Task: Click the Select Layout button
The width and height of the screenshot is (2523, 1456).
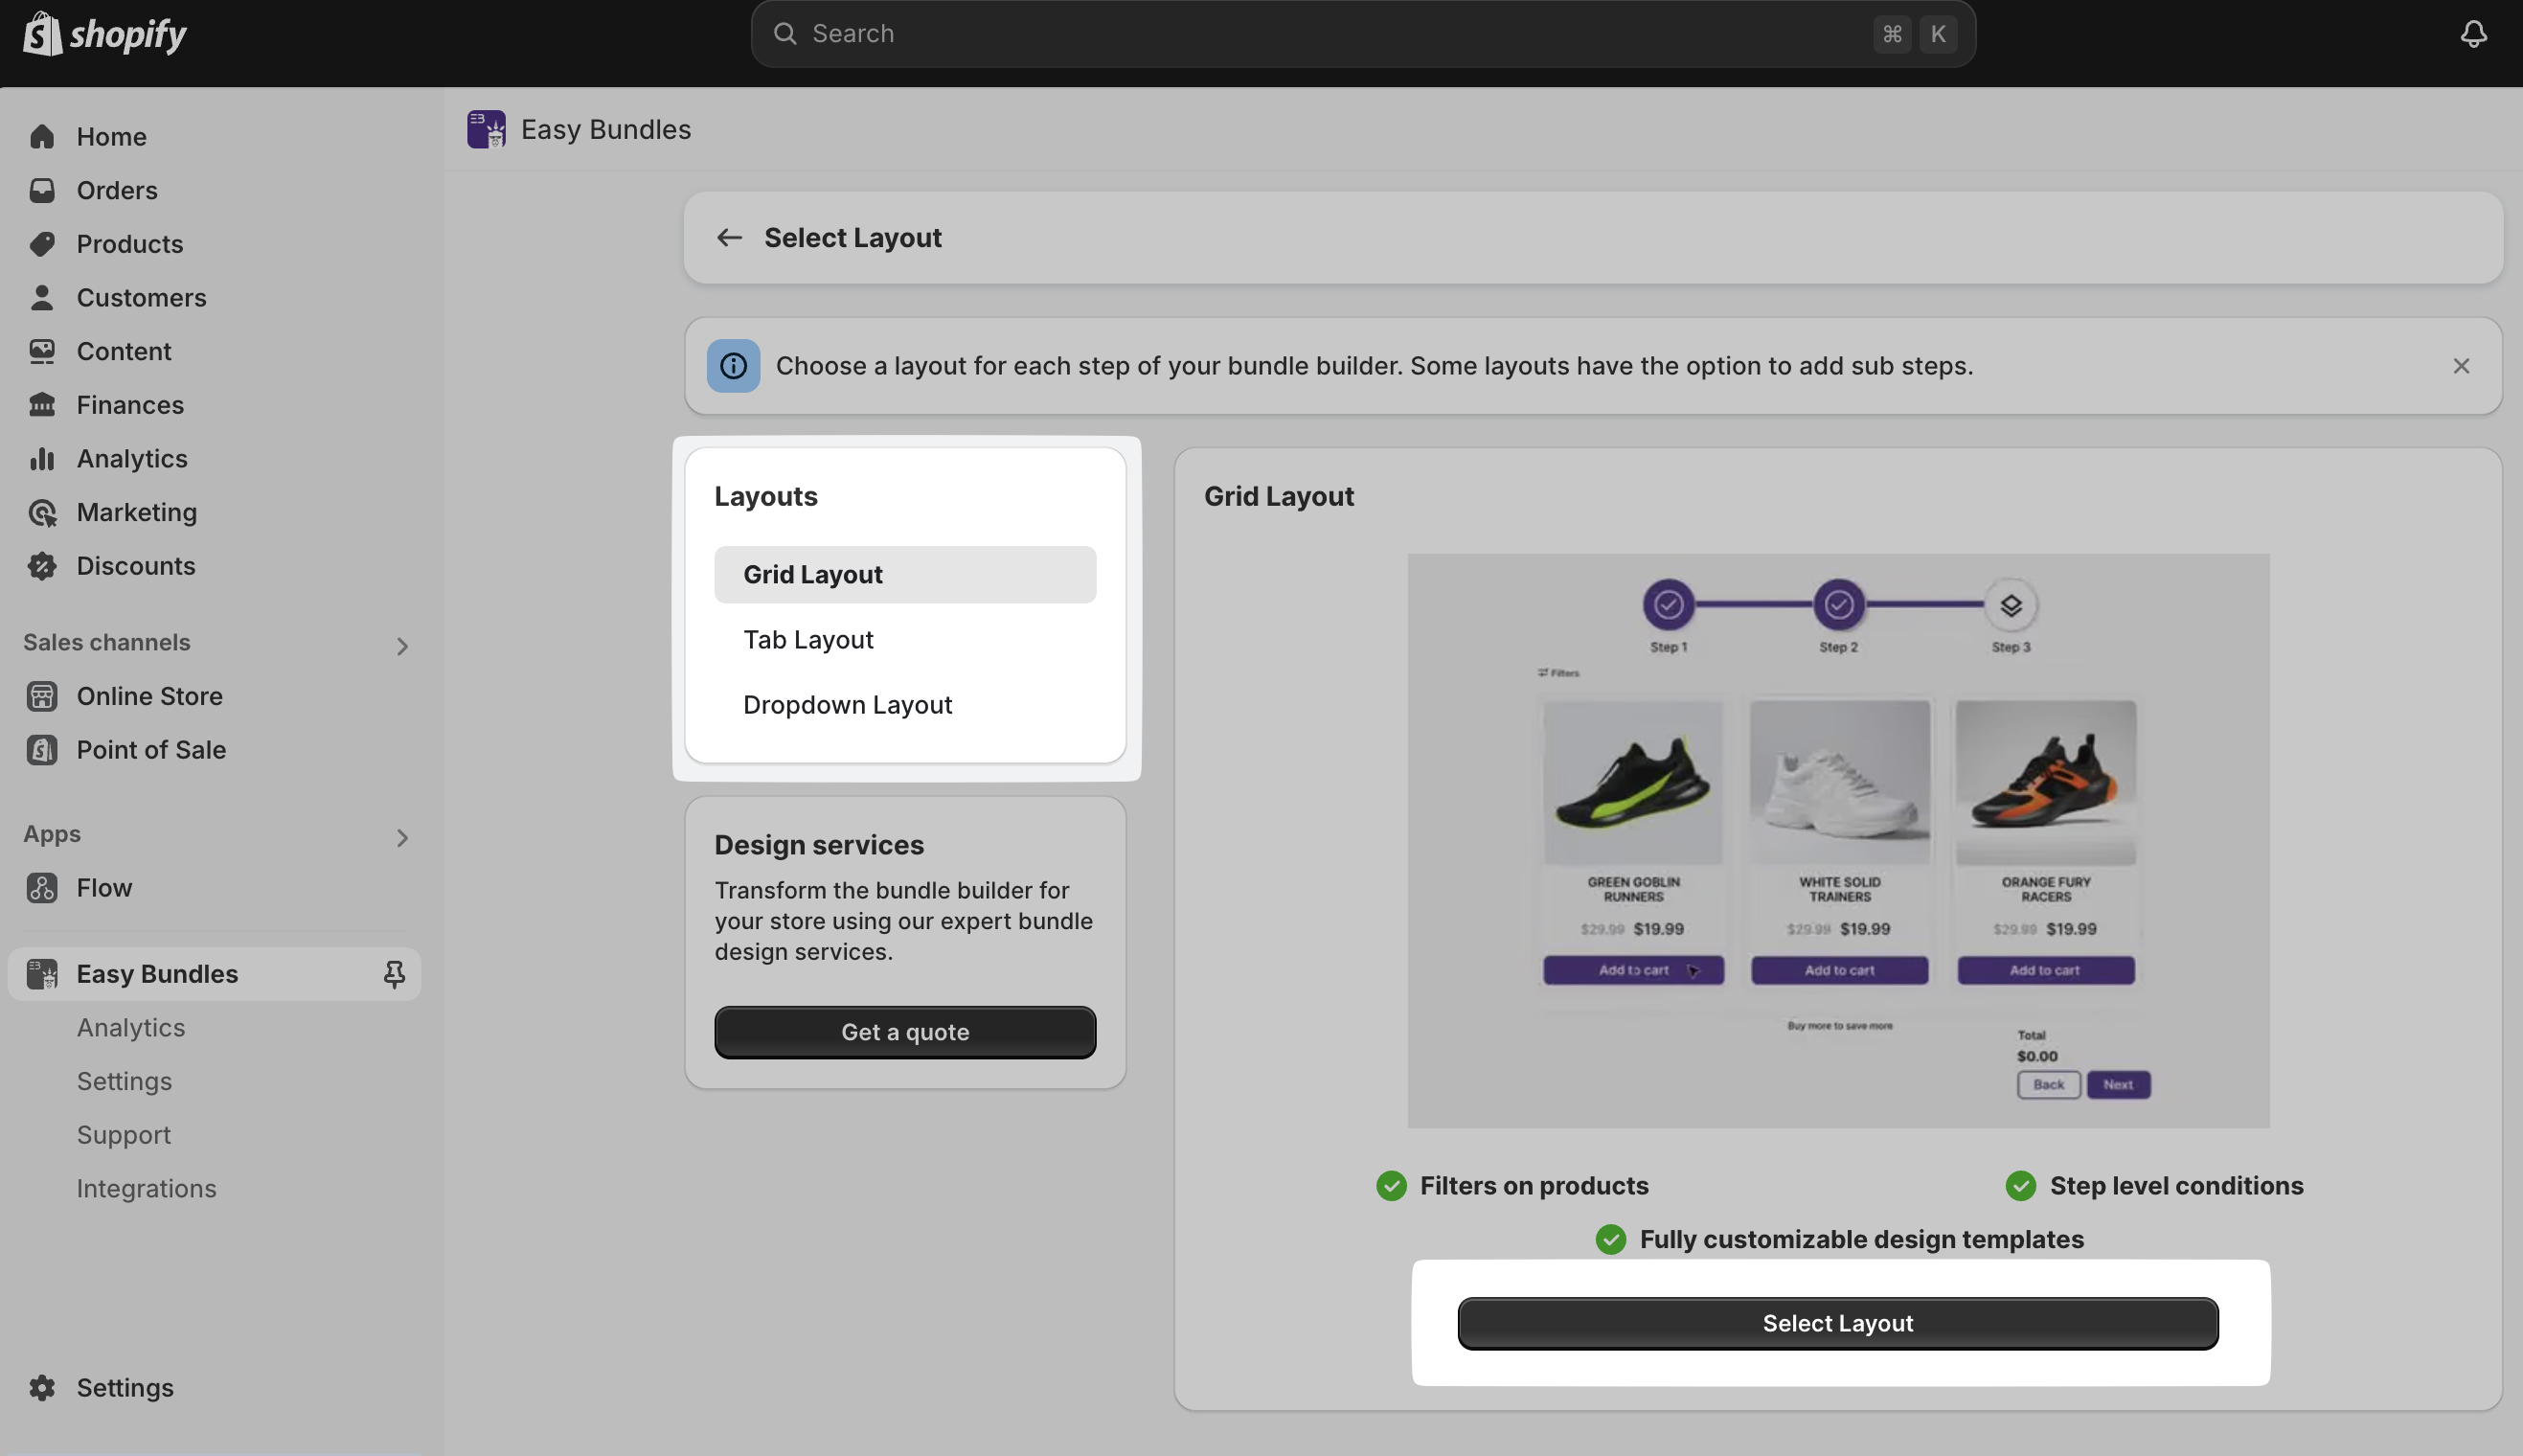Action: 1838,1322
